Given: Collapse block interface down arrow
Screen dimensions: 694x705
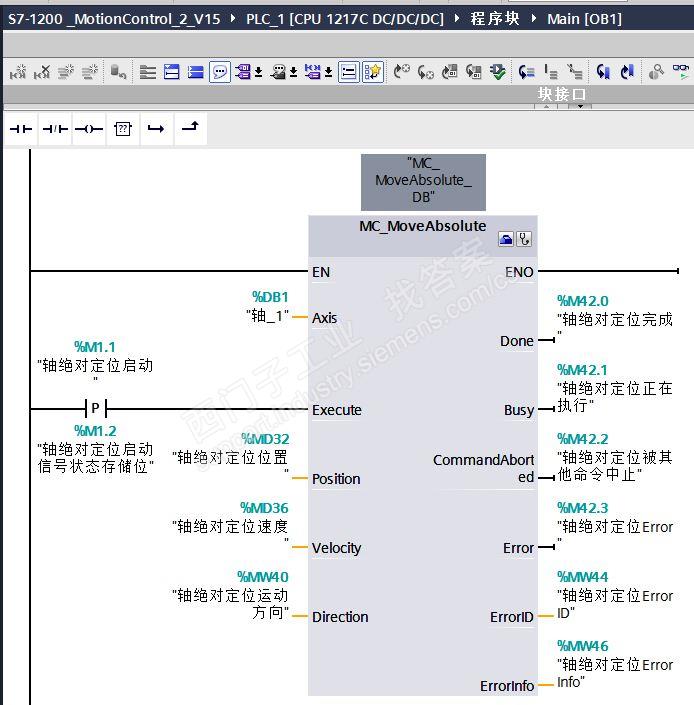Looking at the screenshot, I should pyautogui.click(x=580, y=107).
